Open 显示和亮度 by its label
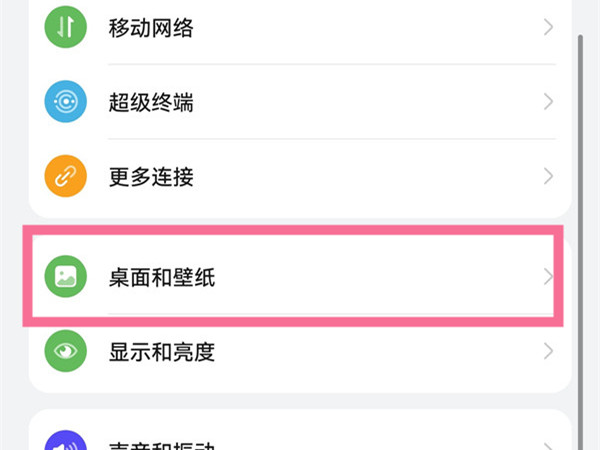600x450 pixels. (x=161, y=352)
